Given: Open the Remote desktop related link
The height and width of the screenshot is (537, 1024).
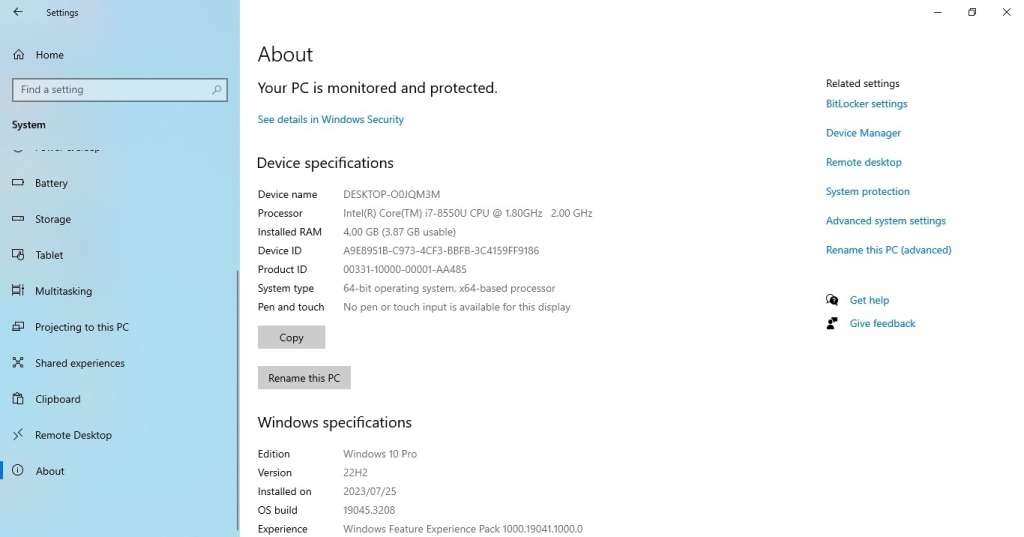Looking at the screenshot, I should tap(863, 162).
